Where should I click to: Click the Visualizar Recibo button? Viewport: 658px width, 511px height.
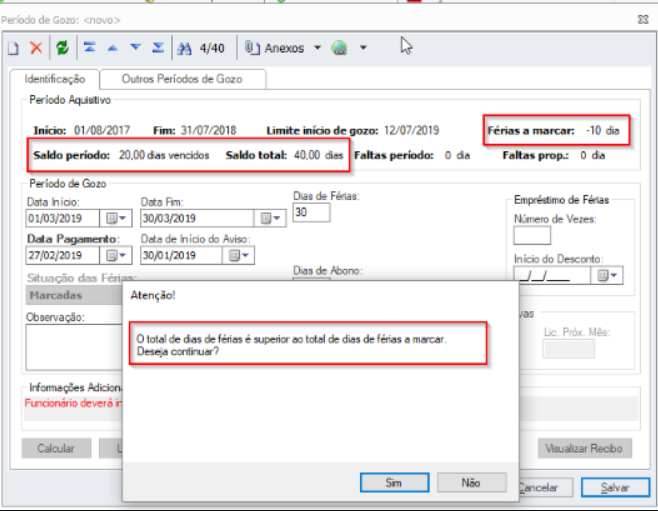click(585, 448)
